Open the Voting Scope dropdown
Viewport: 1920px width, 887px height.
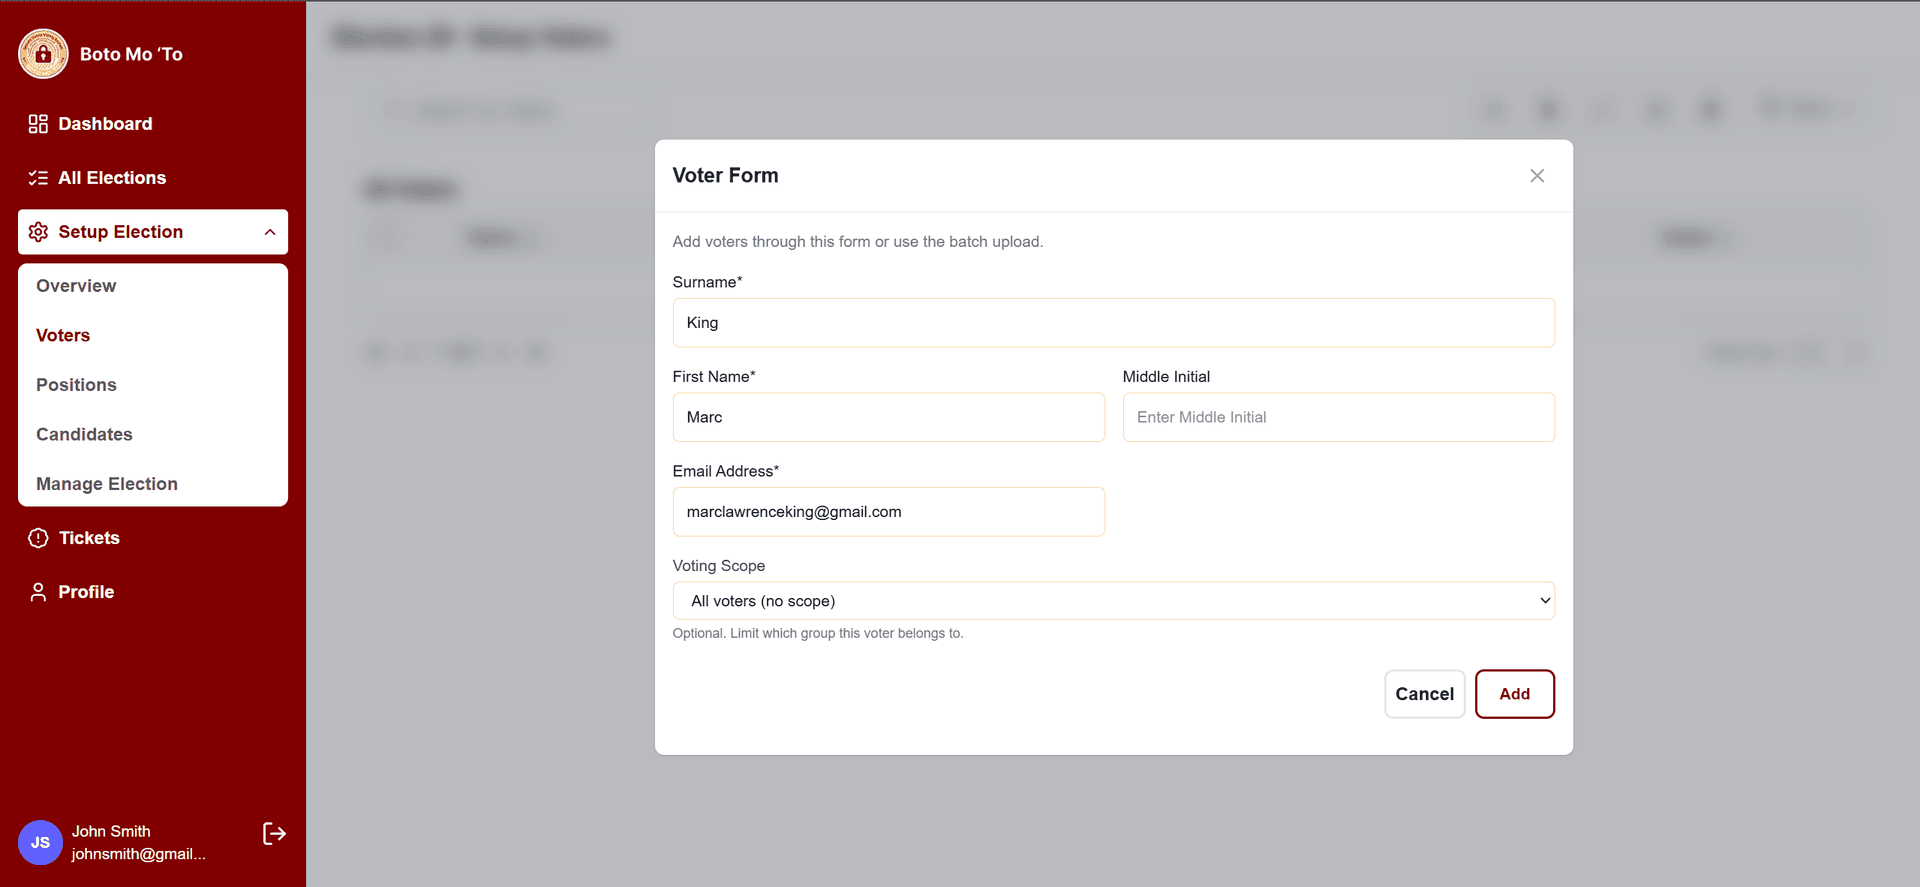1113,601
